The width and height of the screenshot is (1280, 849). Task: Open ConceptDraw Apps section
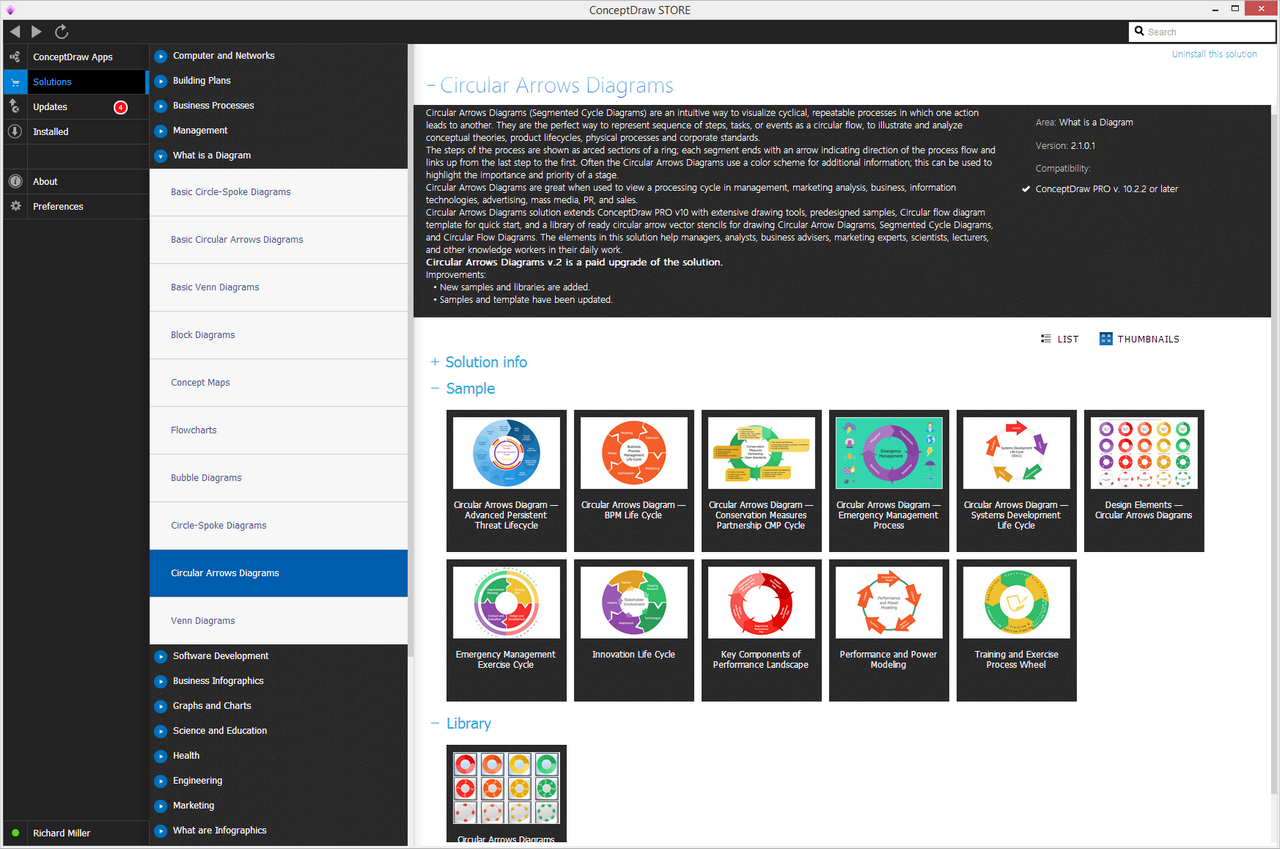tap(74, 57)
